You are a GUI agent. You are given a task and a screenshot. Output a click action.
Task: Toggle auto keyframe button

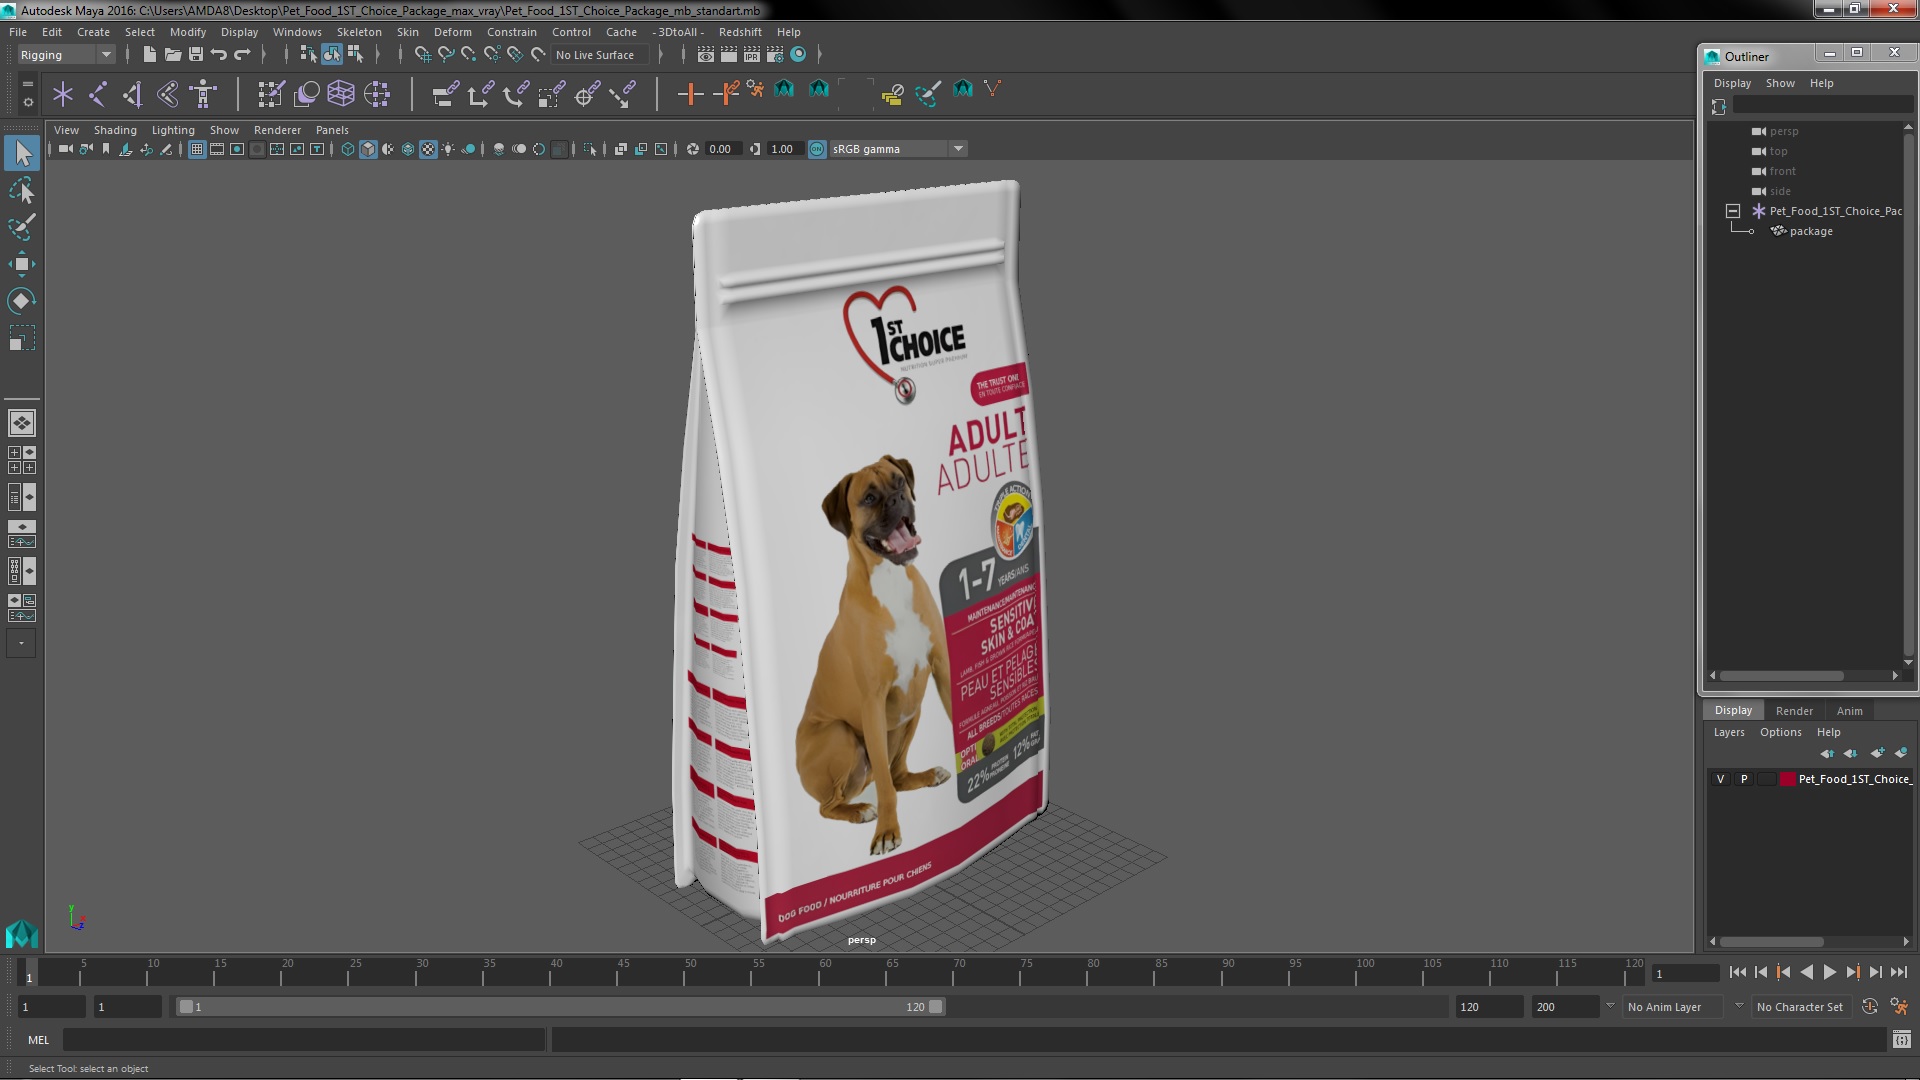click(x=1869, y=1007)
